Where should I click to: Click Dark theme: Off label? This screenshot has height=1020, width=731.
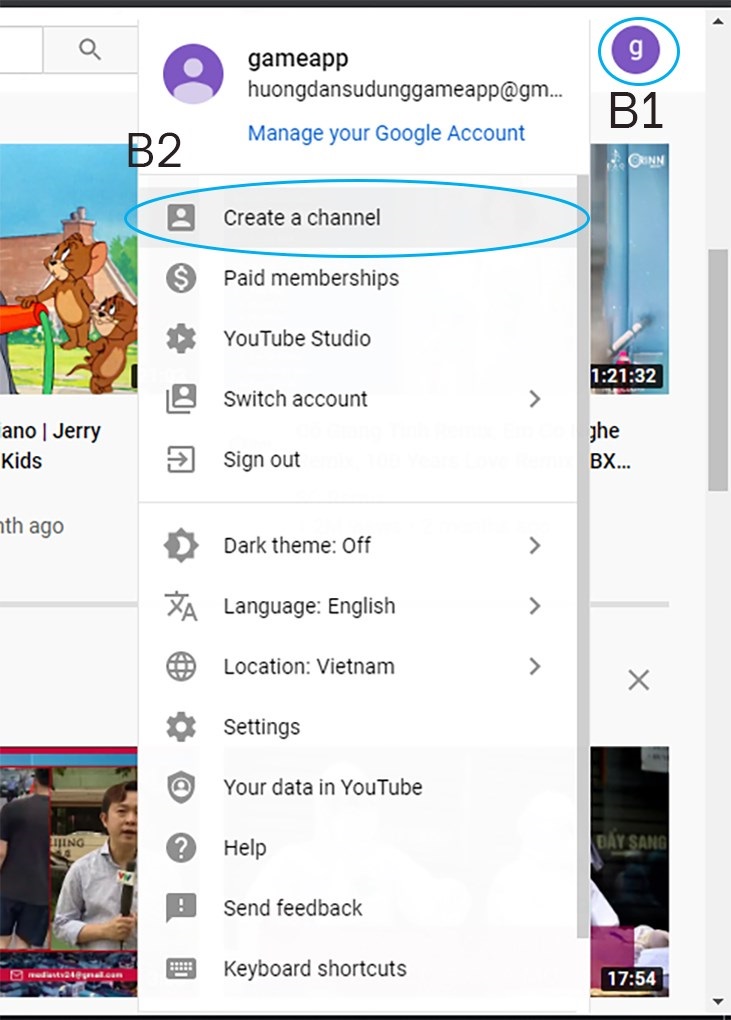297,545
